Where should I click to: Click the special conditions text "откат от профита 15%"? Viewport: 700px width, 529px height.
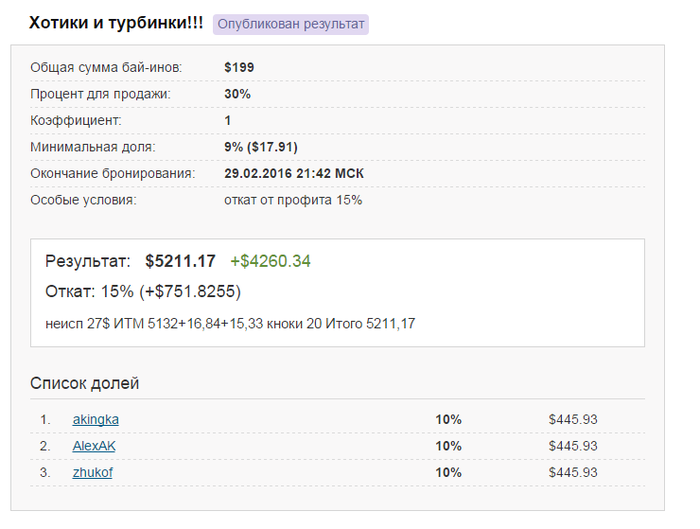tap(293, 200)
